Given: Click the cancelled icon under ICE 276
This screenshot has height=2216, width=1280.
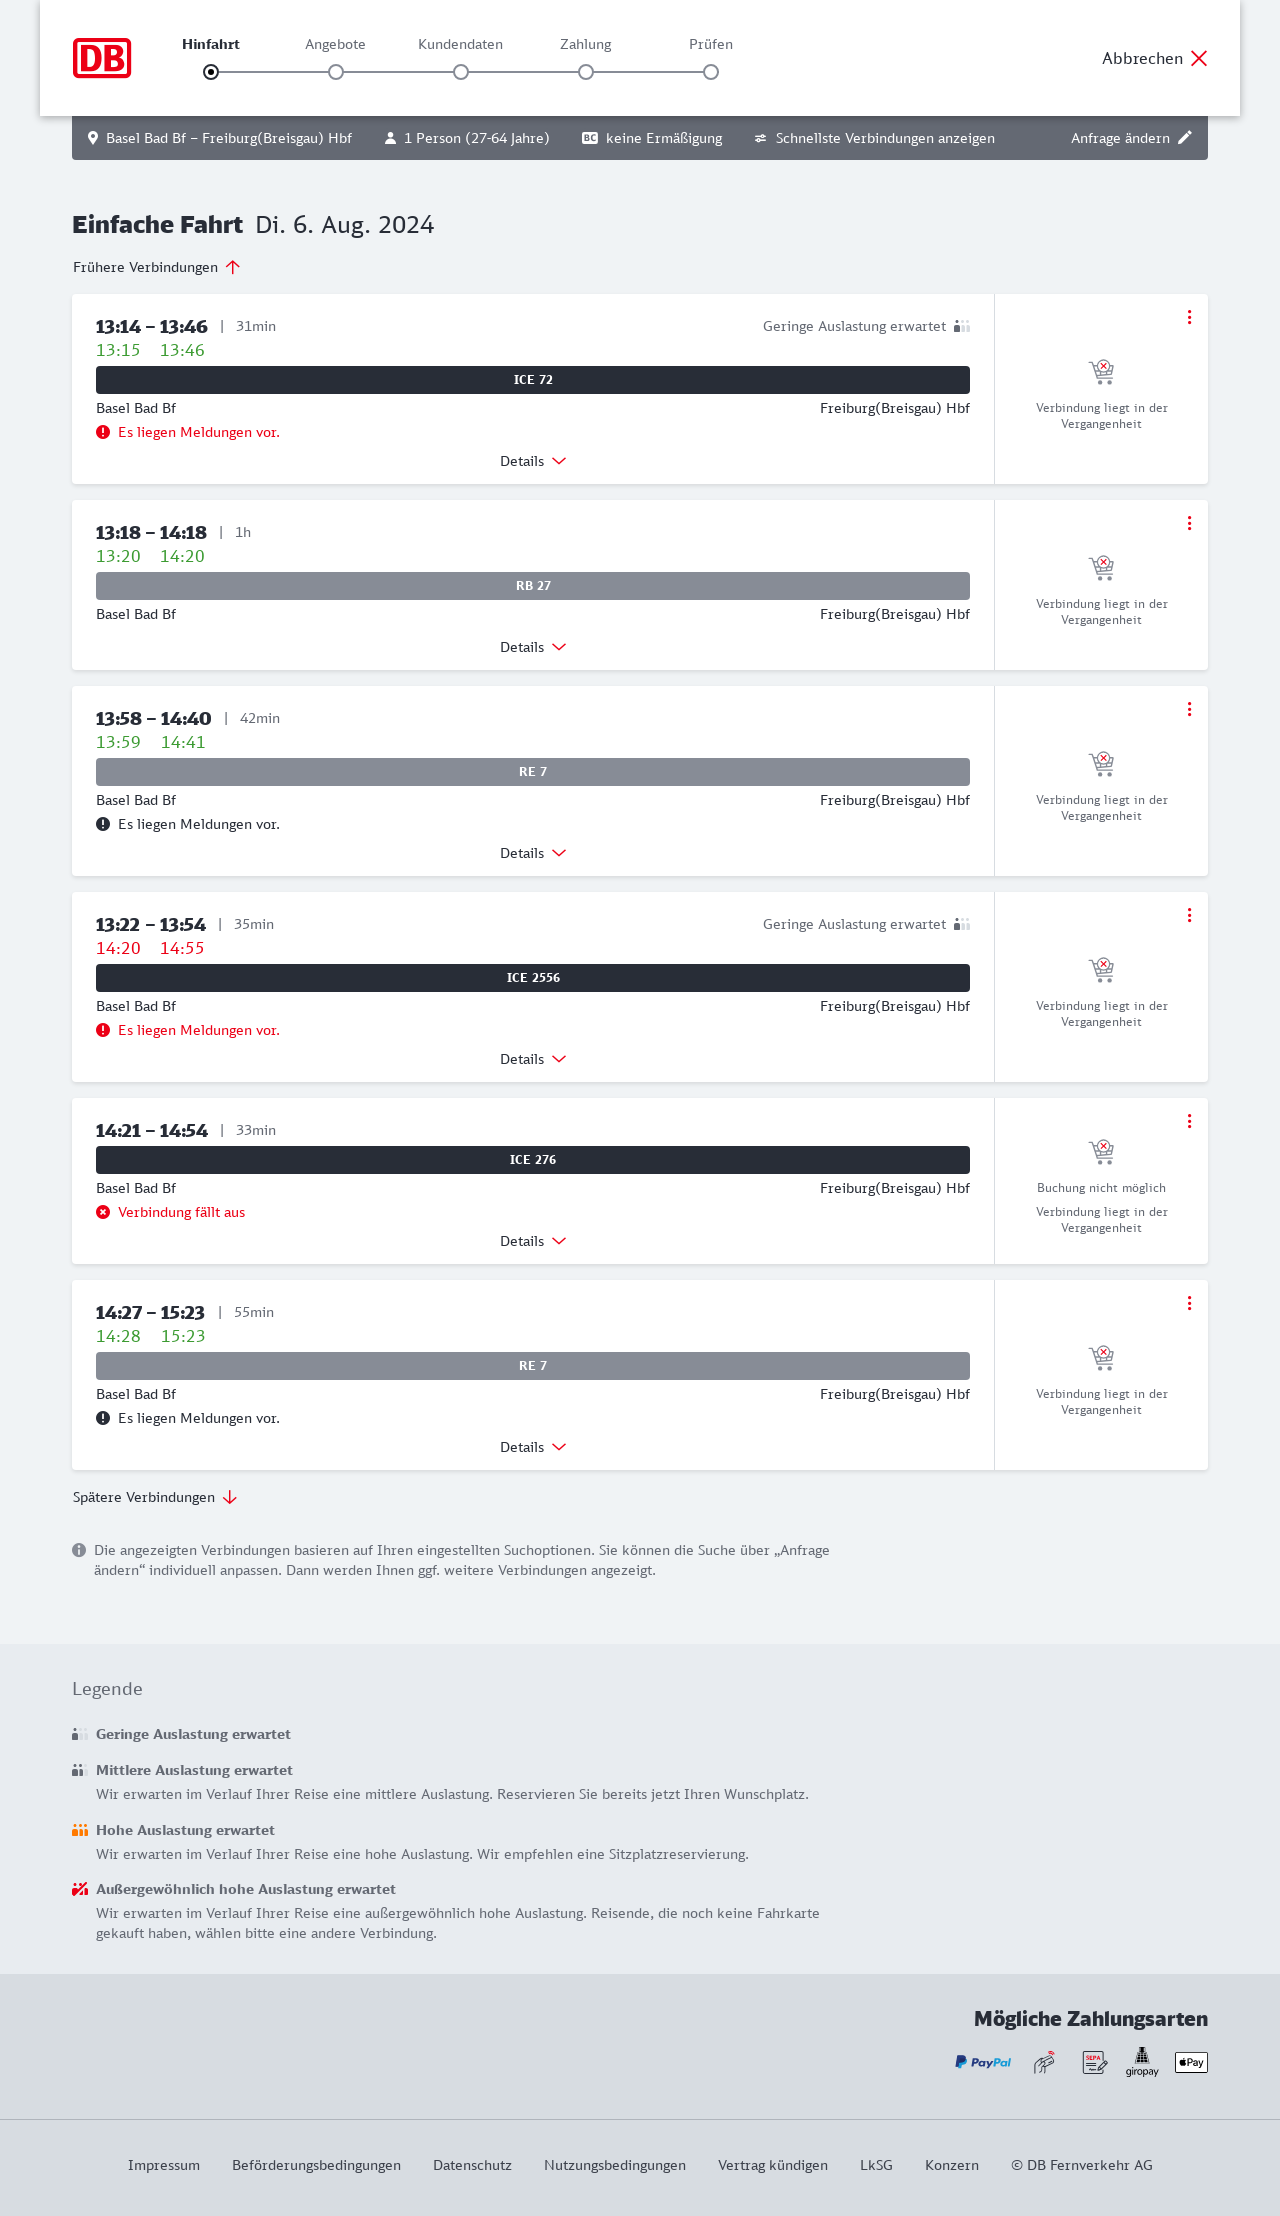Looking at the screenshot, I should pyautogui.click(x=103, y=1212).
